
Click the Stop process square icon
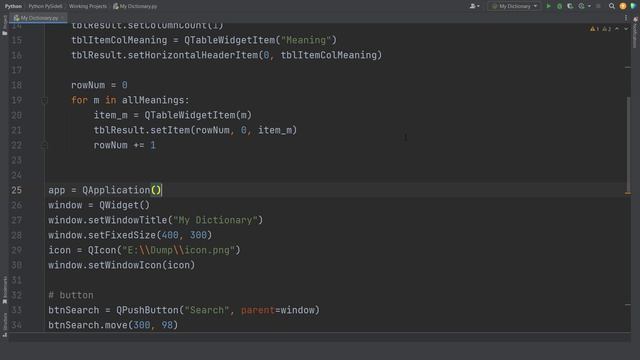coord(598,6)
